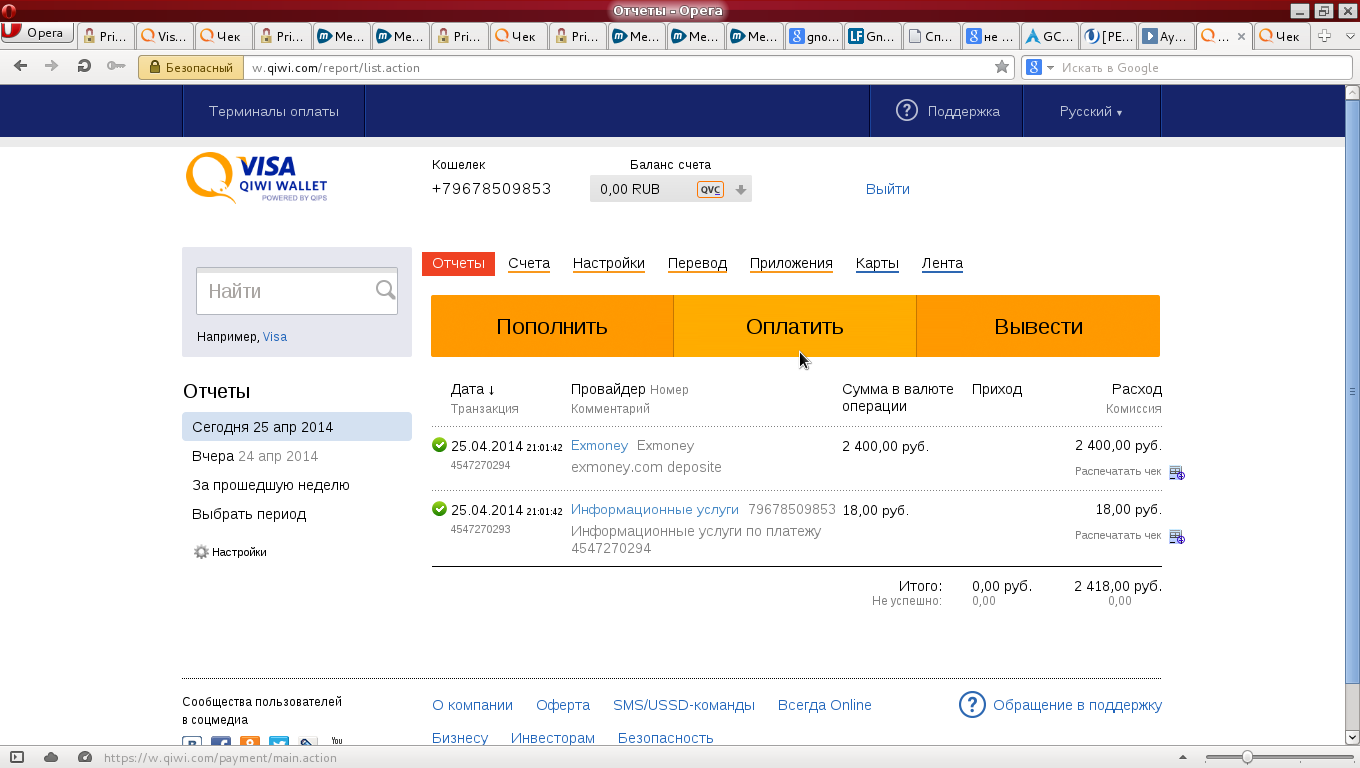The image size is (1360, 768).
Task: Sort transactions by the Дата column header
Action: point(473,389)
